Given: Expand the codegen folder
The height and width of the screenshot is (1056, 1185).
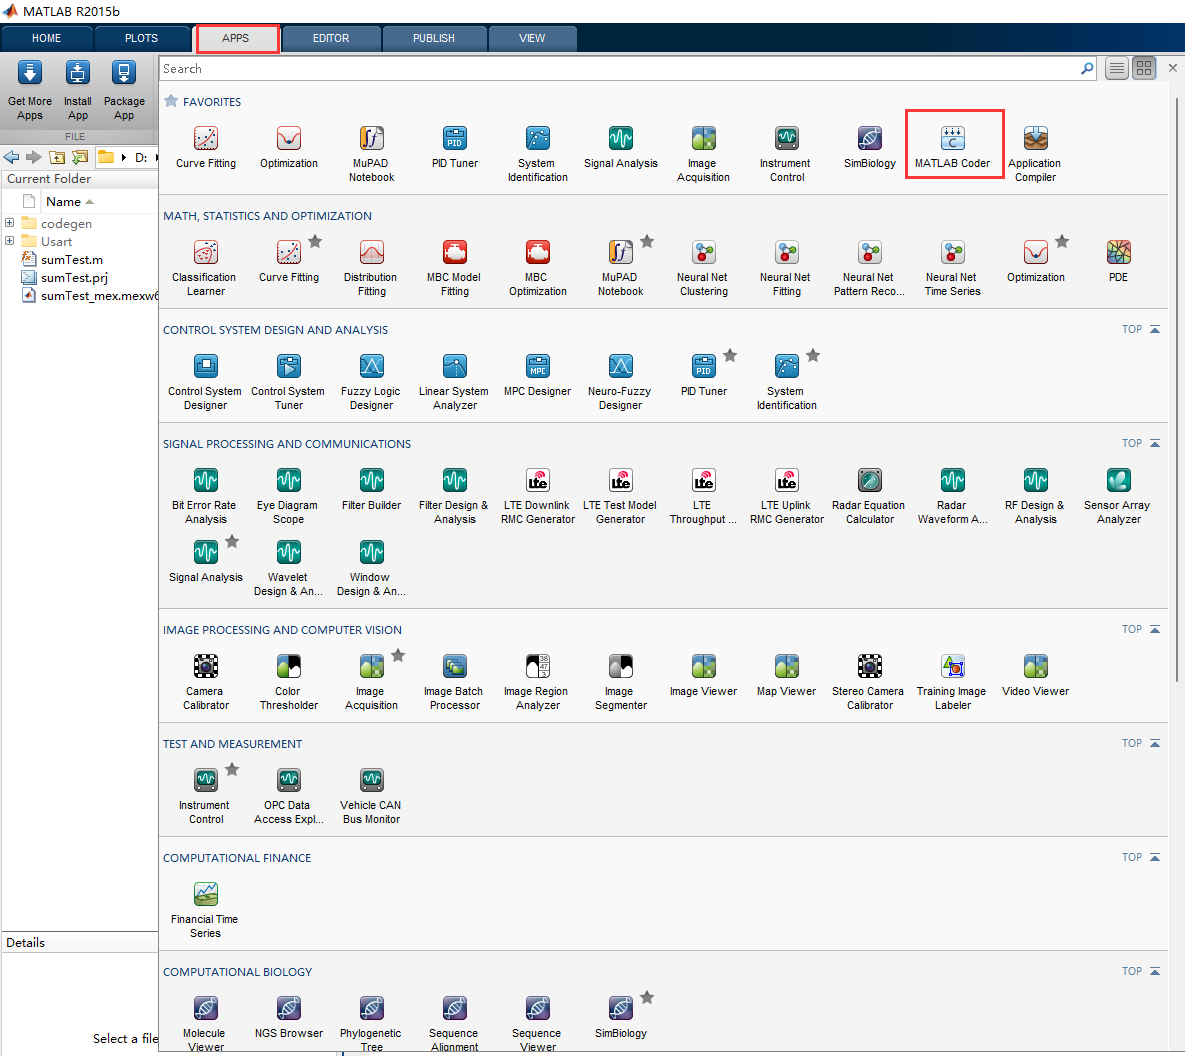Looking at the screenshot, I should [9, 223].
